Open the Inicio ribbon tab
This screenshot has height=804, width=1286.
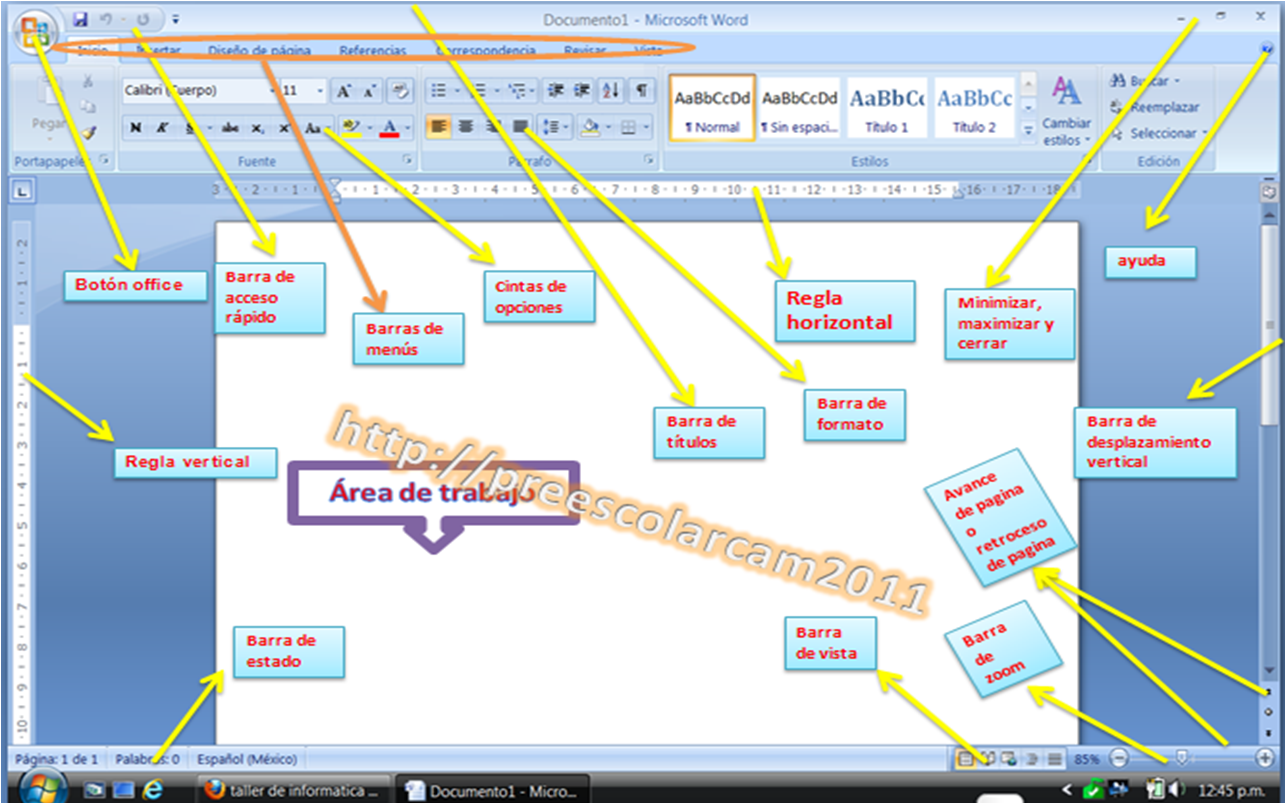coord(92,50)
